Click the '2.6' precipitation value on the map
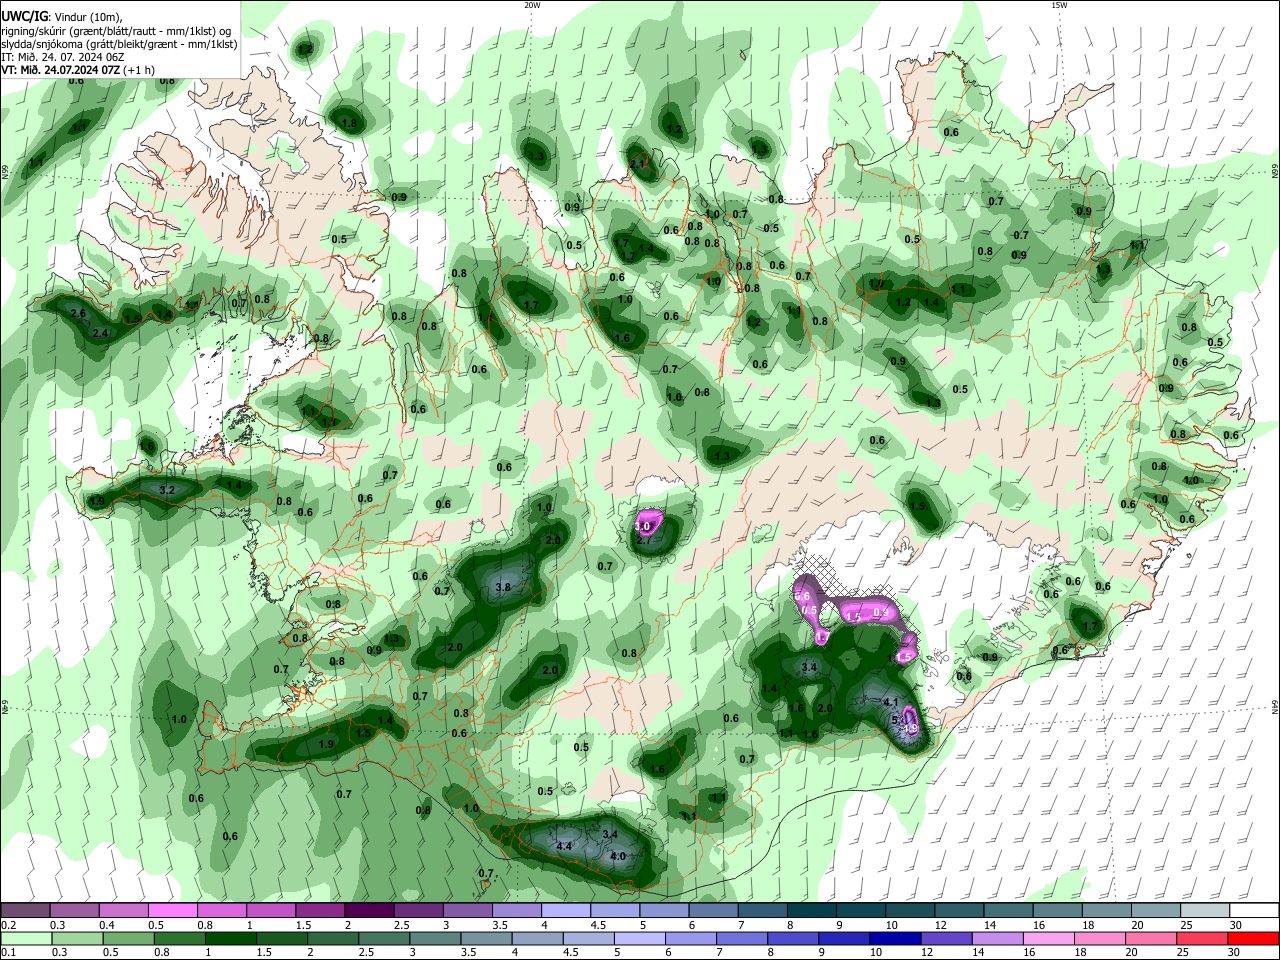This screenshot has width=1280, height=960. [79, 314]
